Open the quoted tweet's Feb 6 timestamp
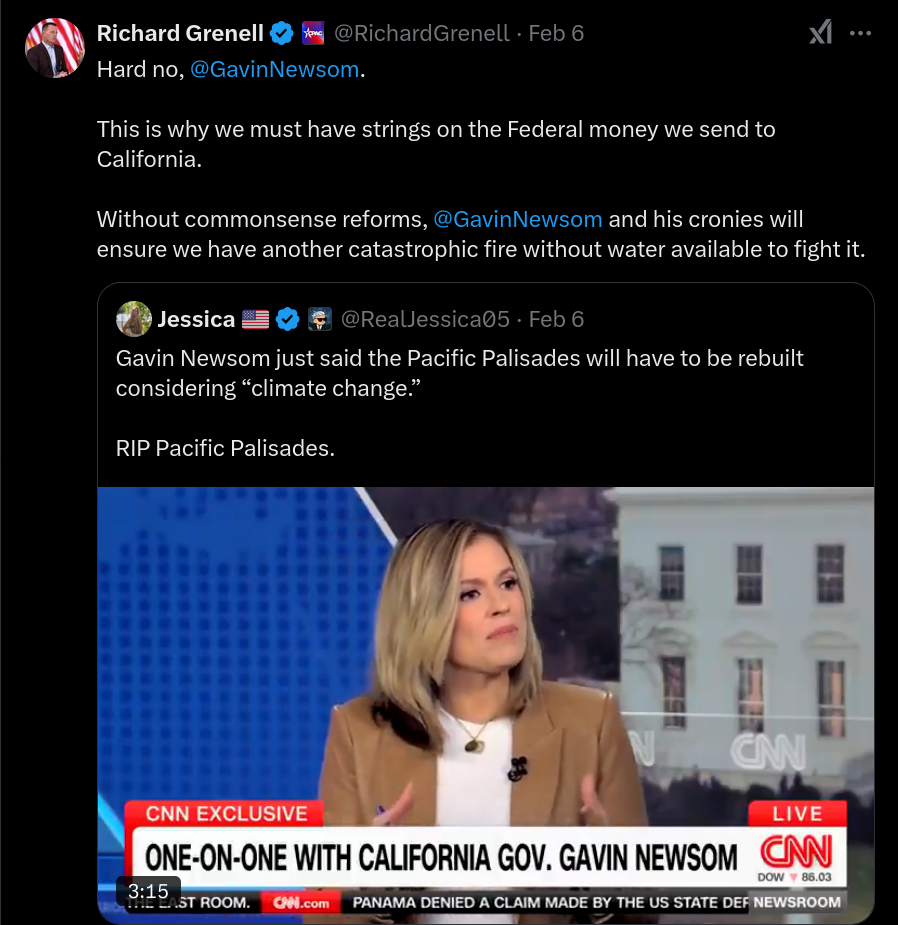This screenshot has width=898, height=925. pos(556,319)
